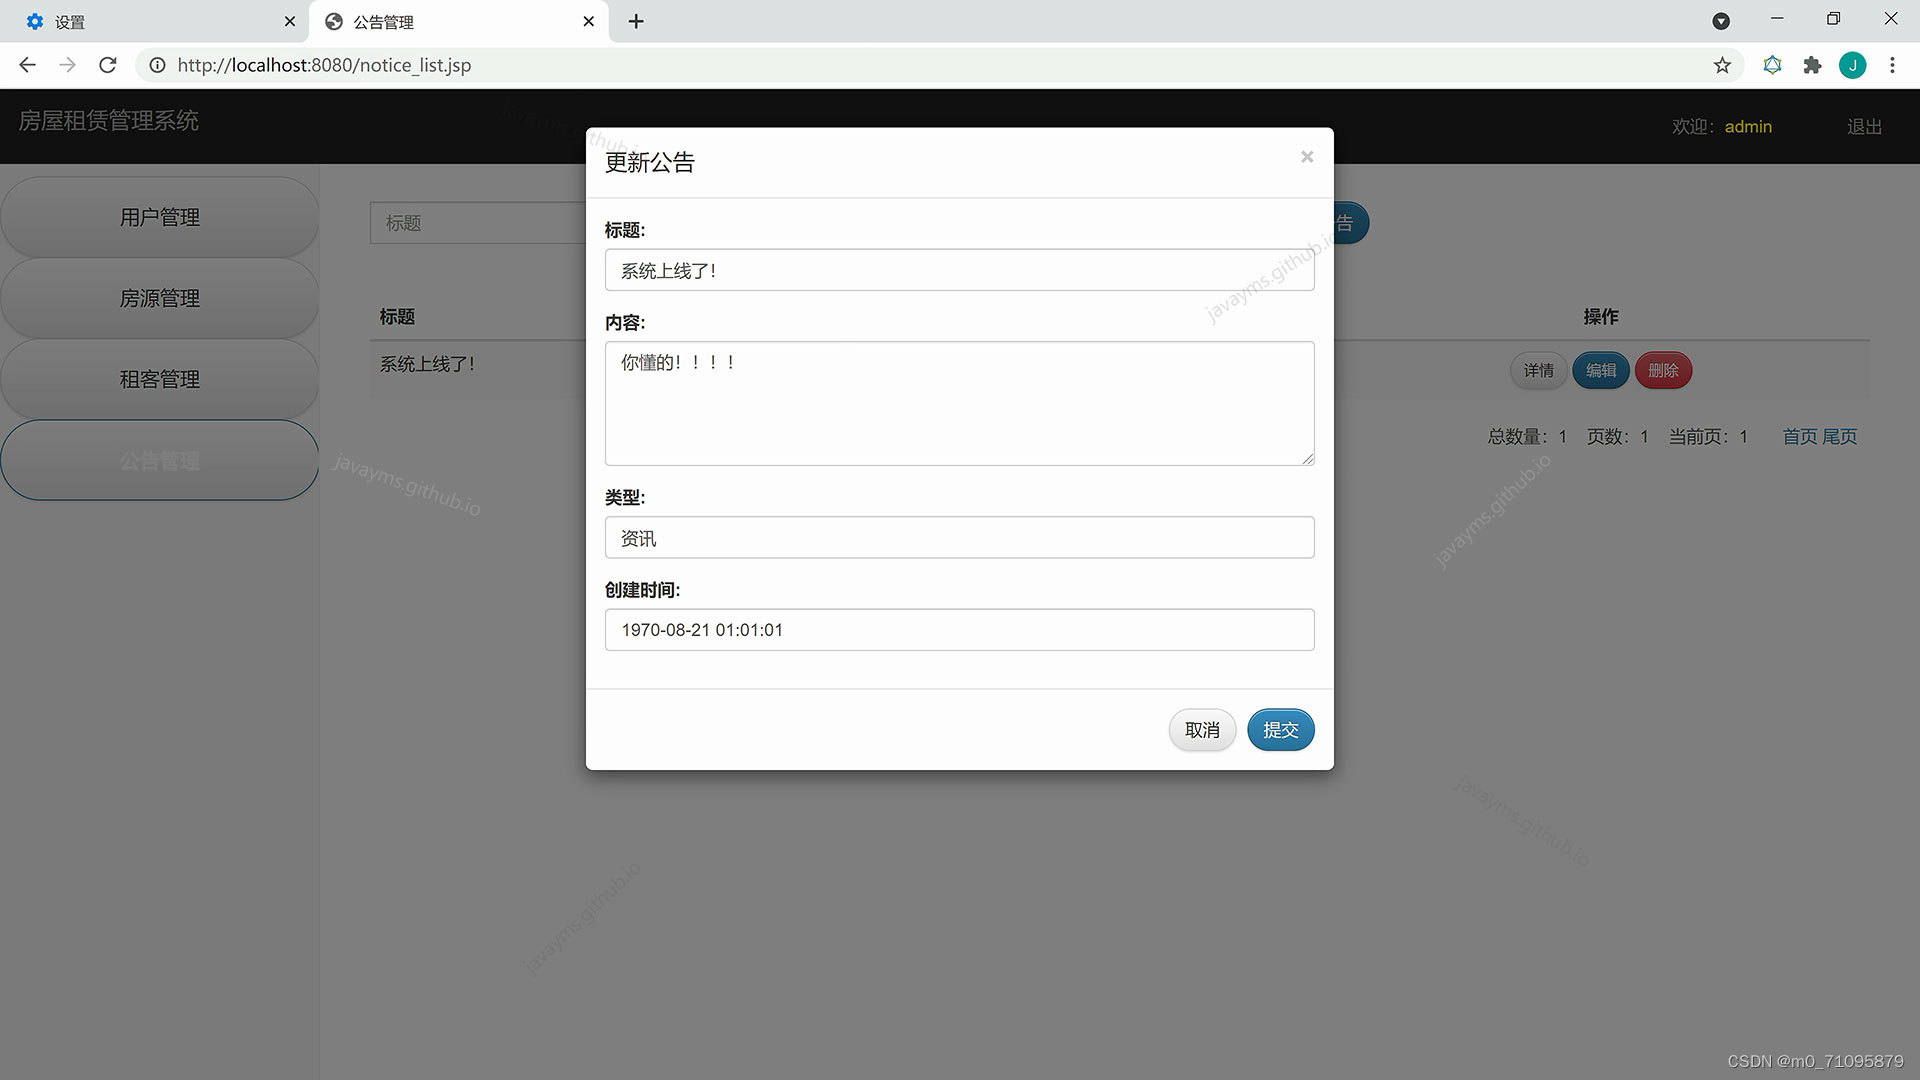
Task: Click the partially hidden blue 公告 button
Action: (x=1350, y=223)
